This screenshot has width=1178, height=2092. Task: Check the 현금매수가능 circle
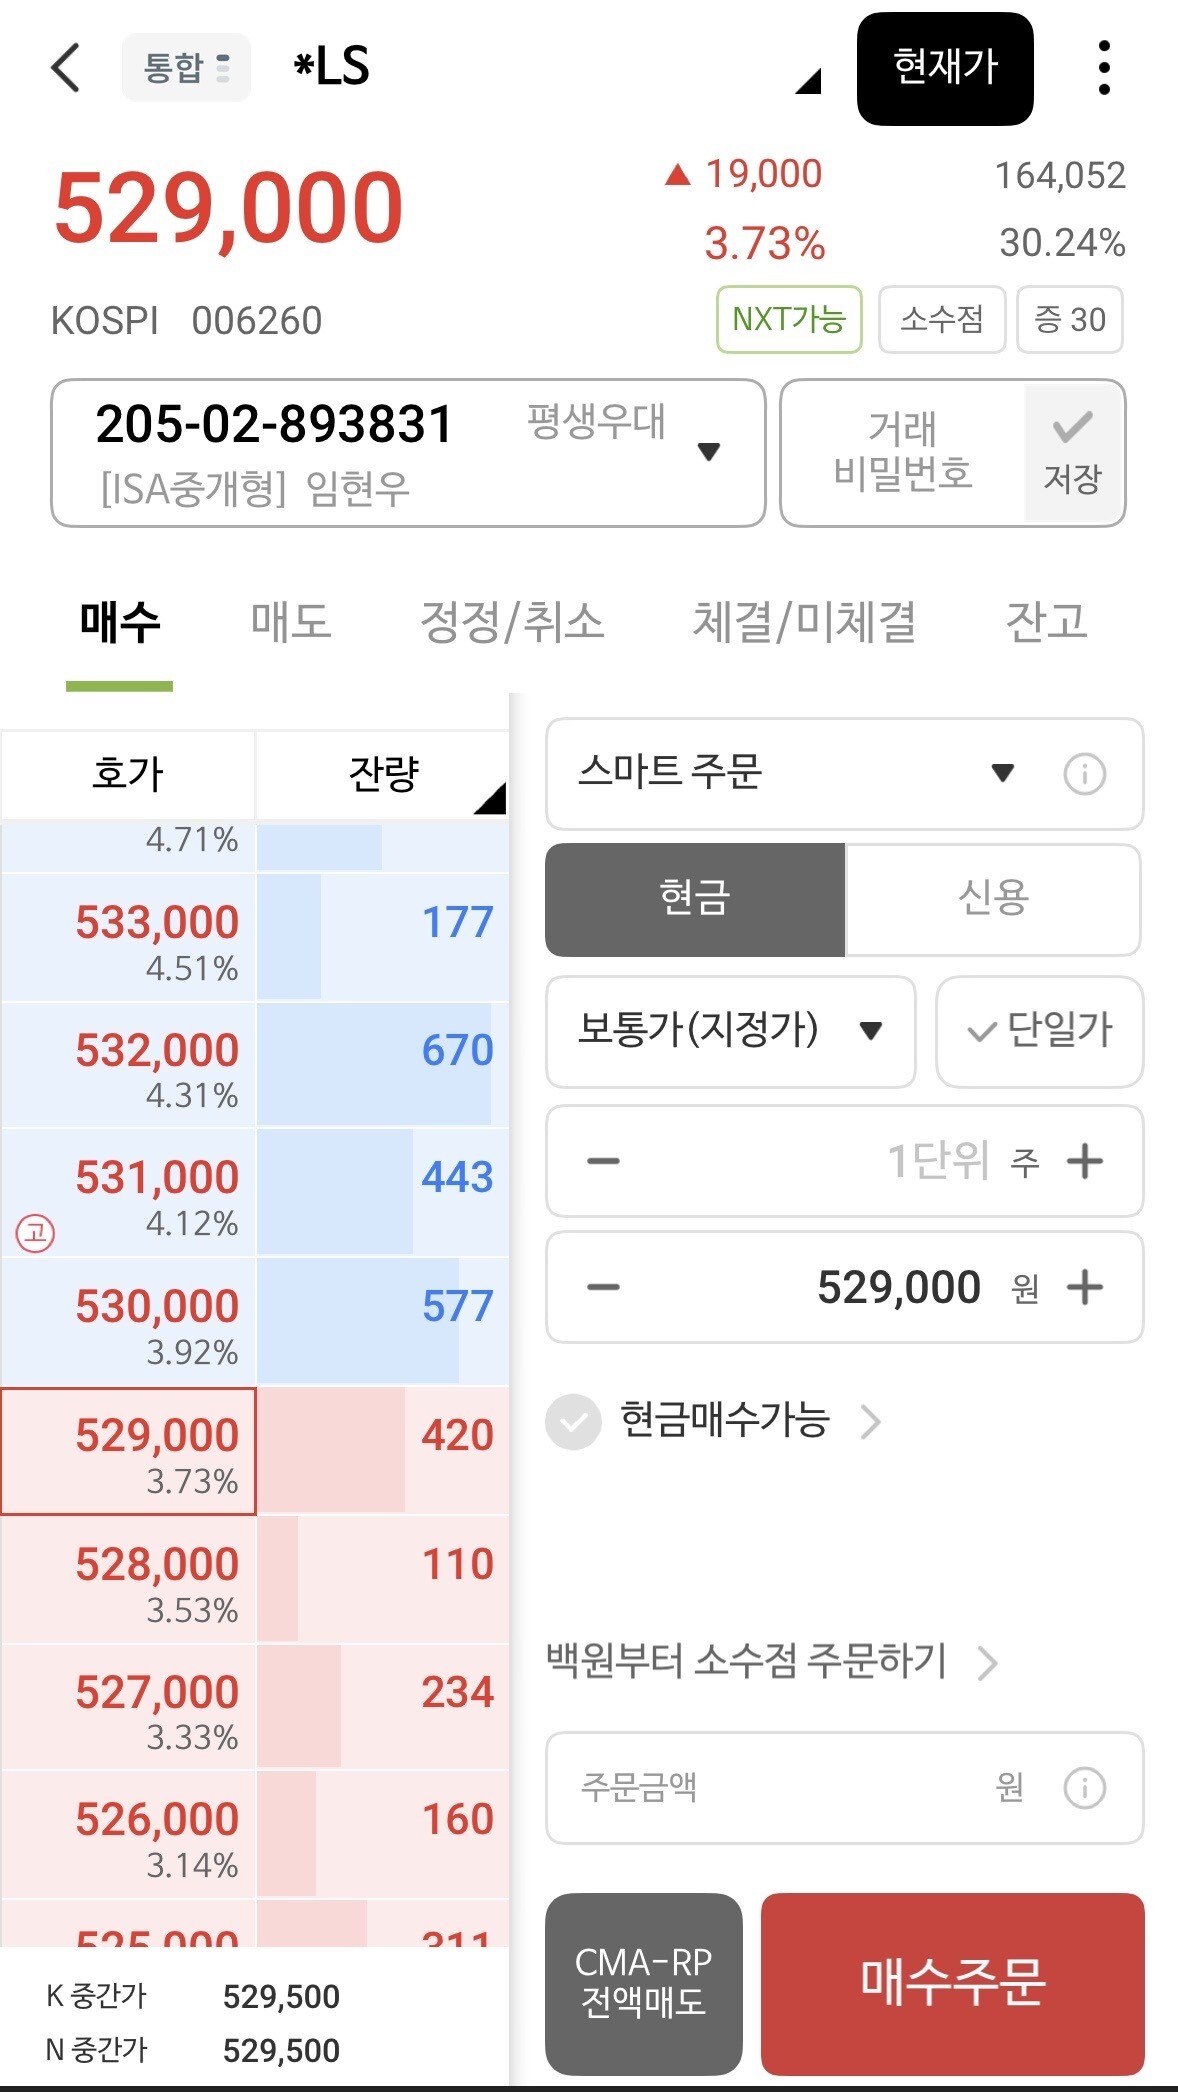(x=573, y=1421)
